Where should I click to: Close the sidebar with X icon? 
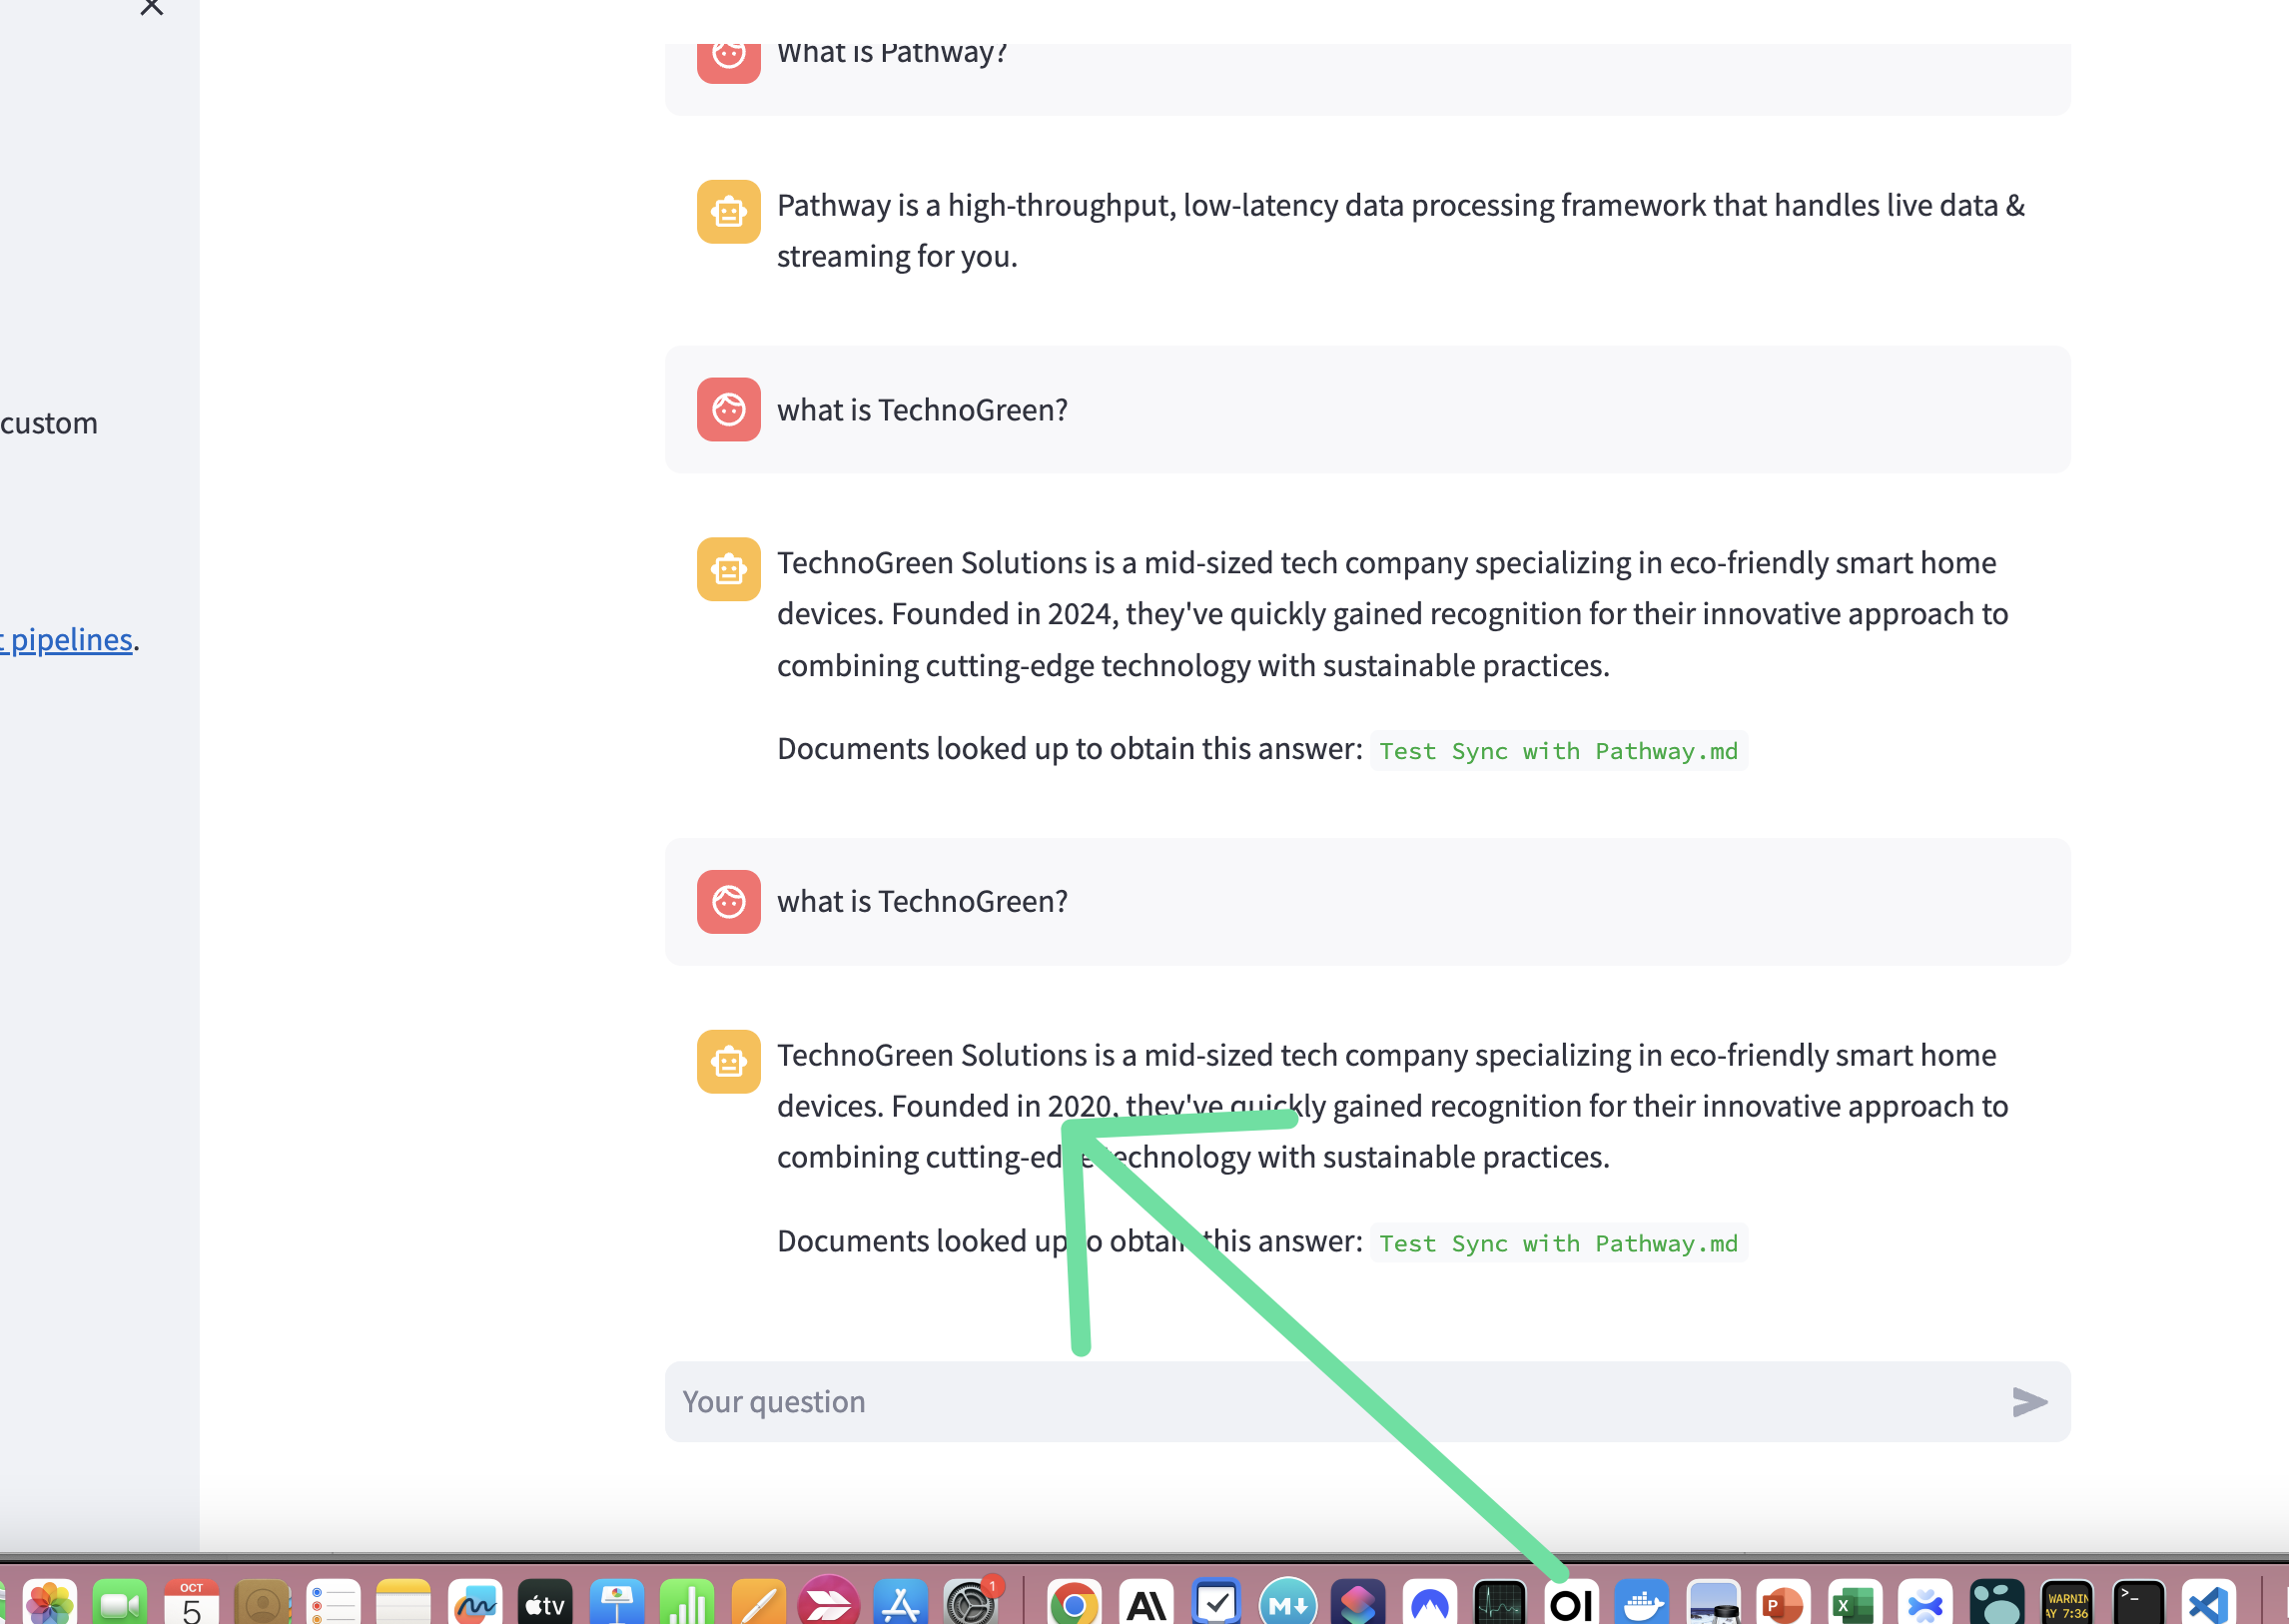pyautogui.click(x=152, y=8)
